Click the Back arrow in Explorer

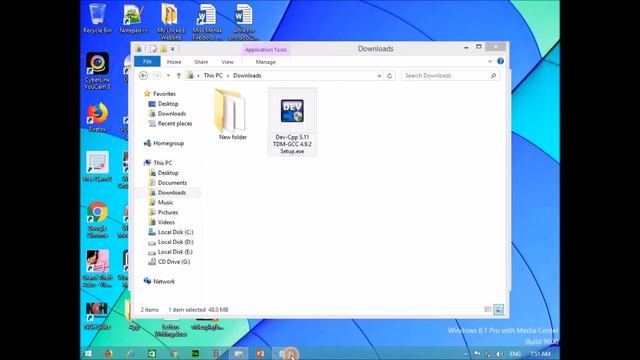143,76
